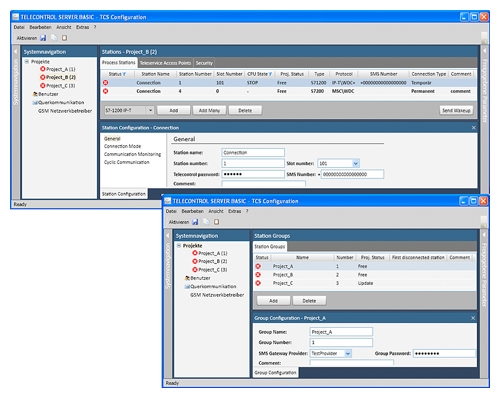Collapse Projekte node in Station Groups window tree
Viewport: 500px width, 398px height.
tap(179, 245)
